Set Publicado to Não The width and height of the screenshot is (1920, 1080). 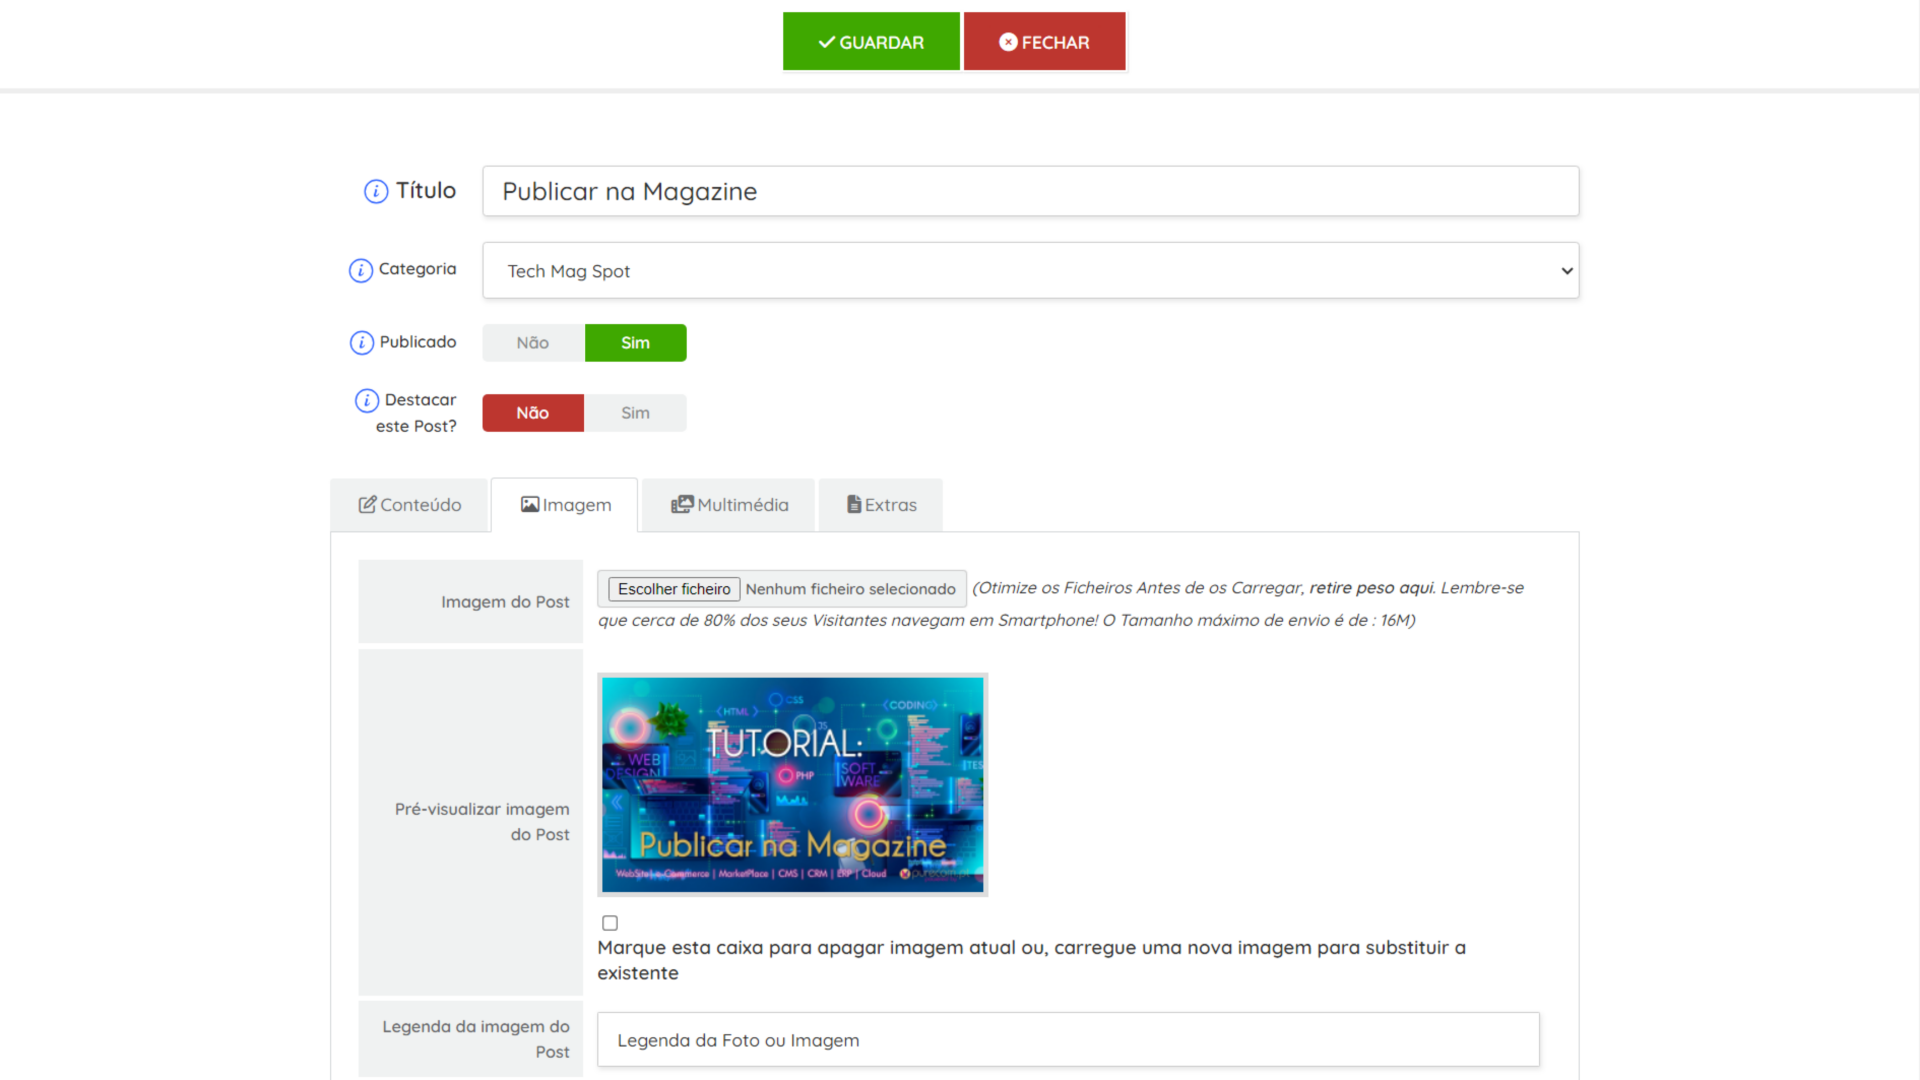coord(533,343)
